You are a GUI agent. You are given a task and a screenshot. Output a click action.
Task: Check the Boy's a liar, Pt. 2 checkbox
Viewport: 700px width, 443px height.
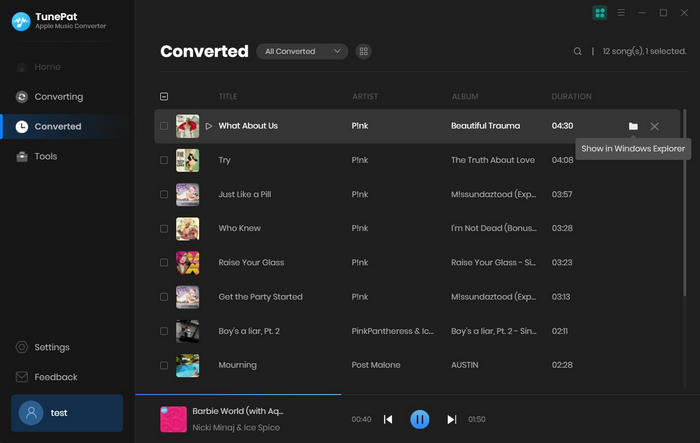pyautogui.click(x=164, y=331)
